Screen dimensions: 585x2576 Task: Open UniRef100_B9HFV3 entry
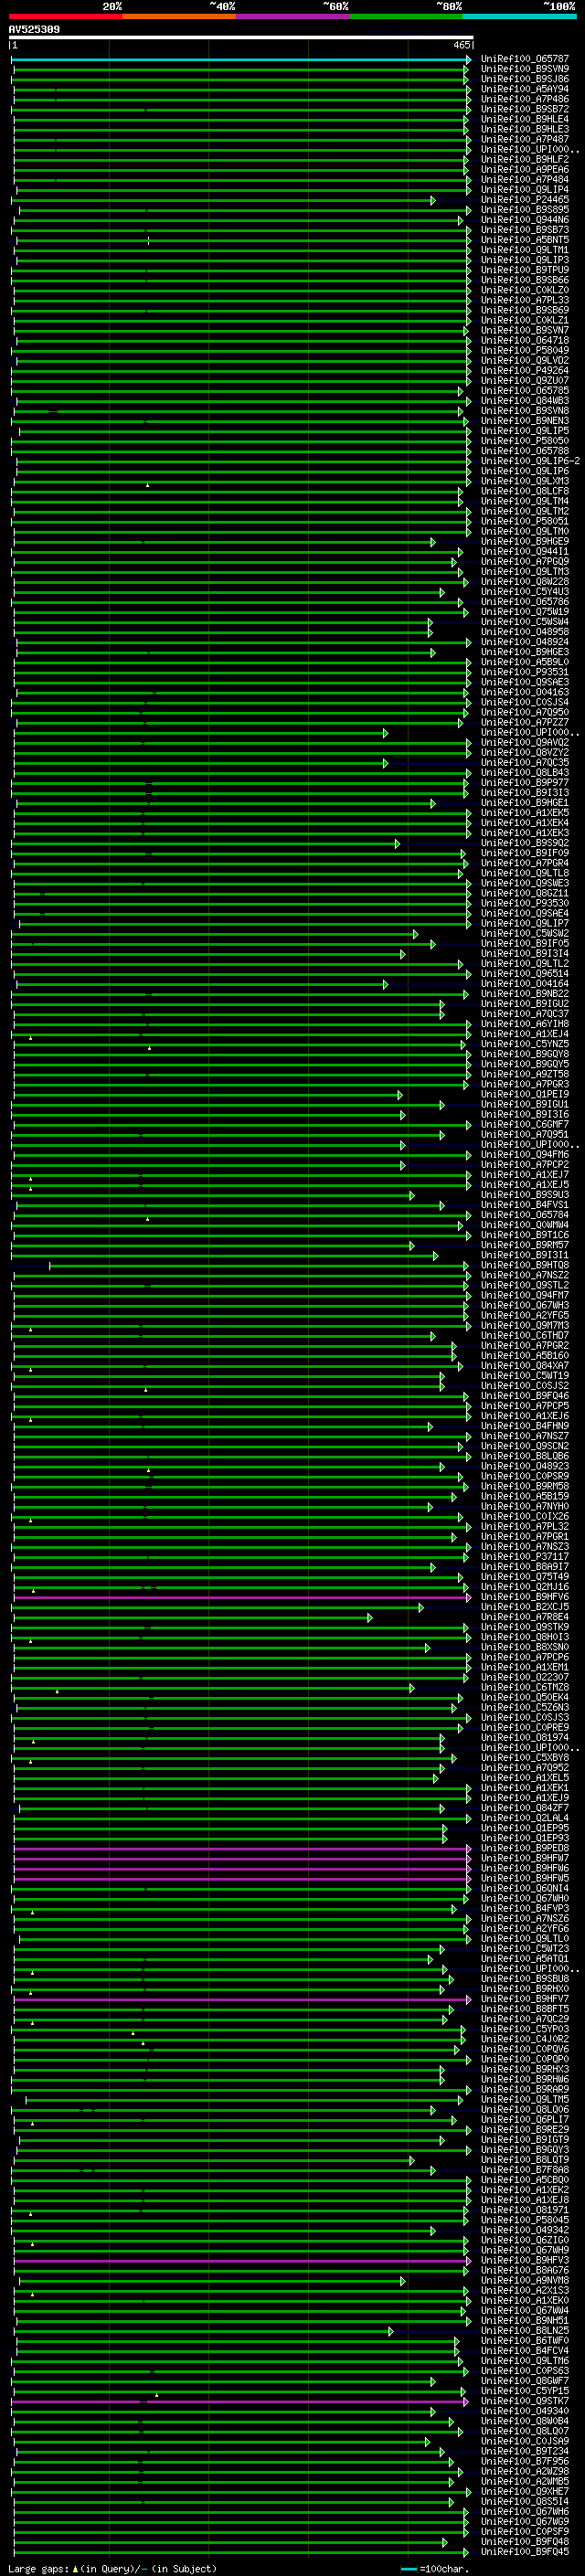point(524,2261)
